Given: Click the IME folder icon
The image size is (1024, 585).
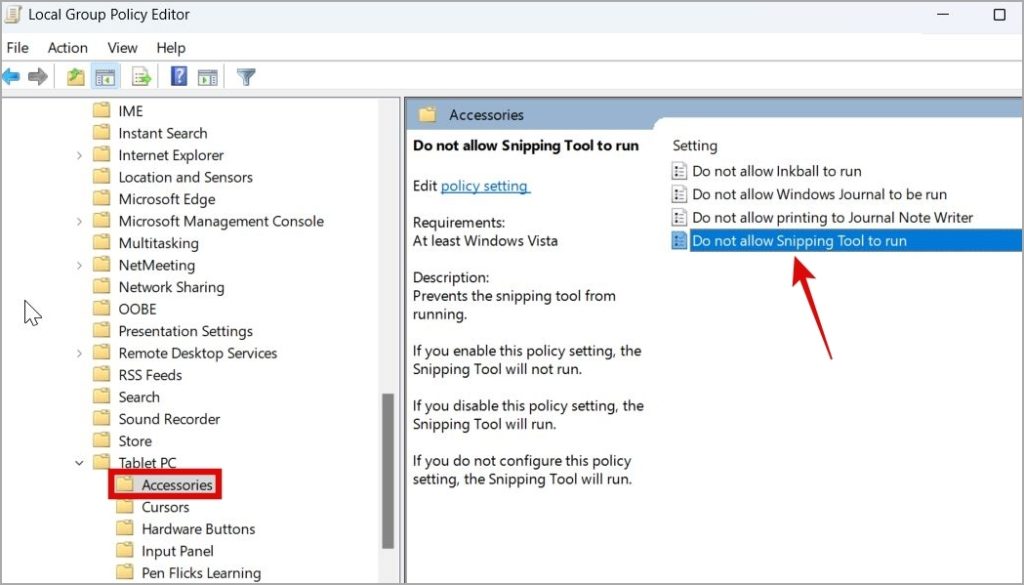Looking at the screenshot, I should pyautogui.click(x=101, y=110).
